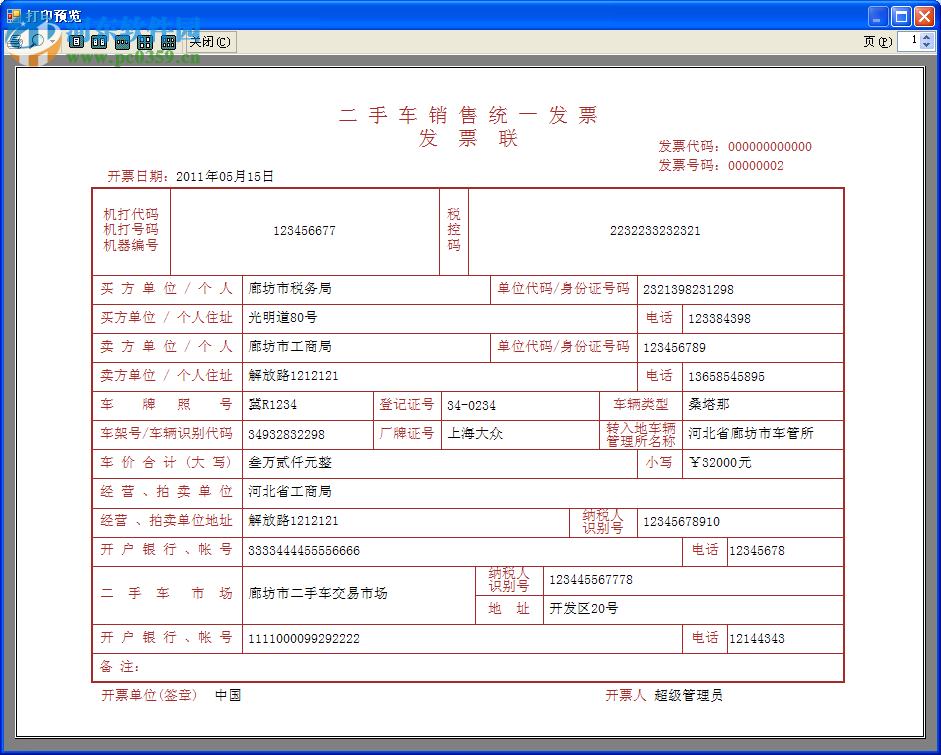
Task: Click VIN value 34932832298
Action: (x=286, y=435)
